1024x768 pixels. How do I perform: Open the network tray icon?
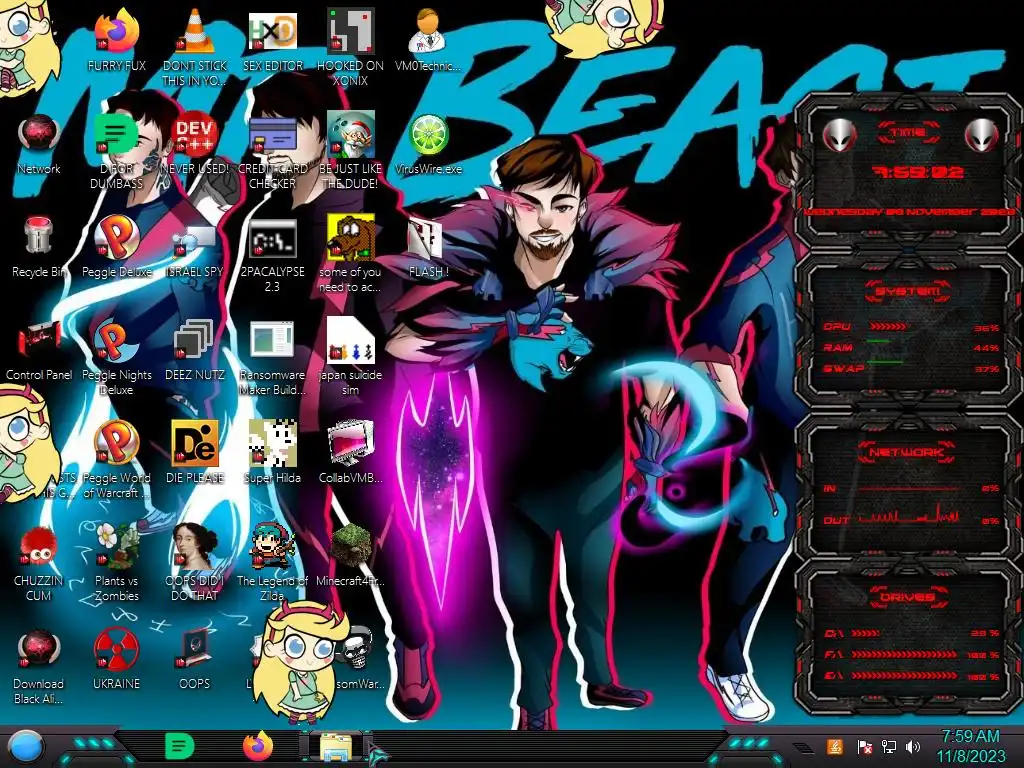888,746
